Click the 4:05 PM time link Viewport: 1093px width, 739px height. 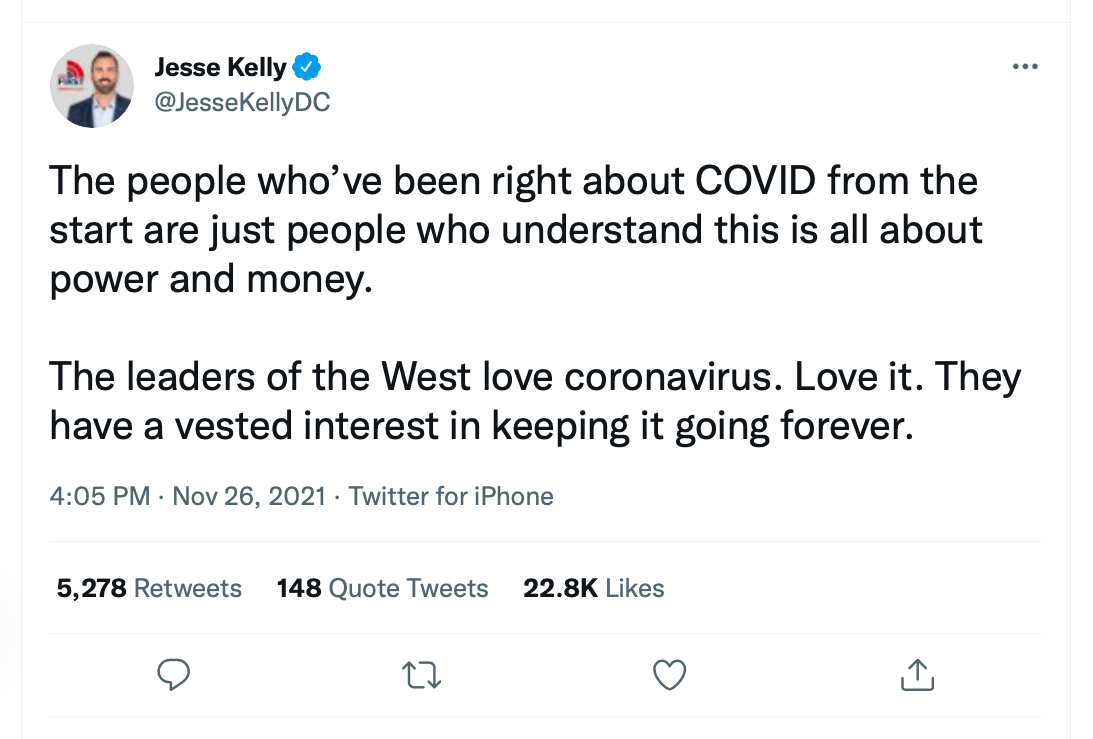100,496
